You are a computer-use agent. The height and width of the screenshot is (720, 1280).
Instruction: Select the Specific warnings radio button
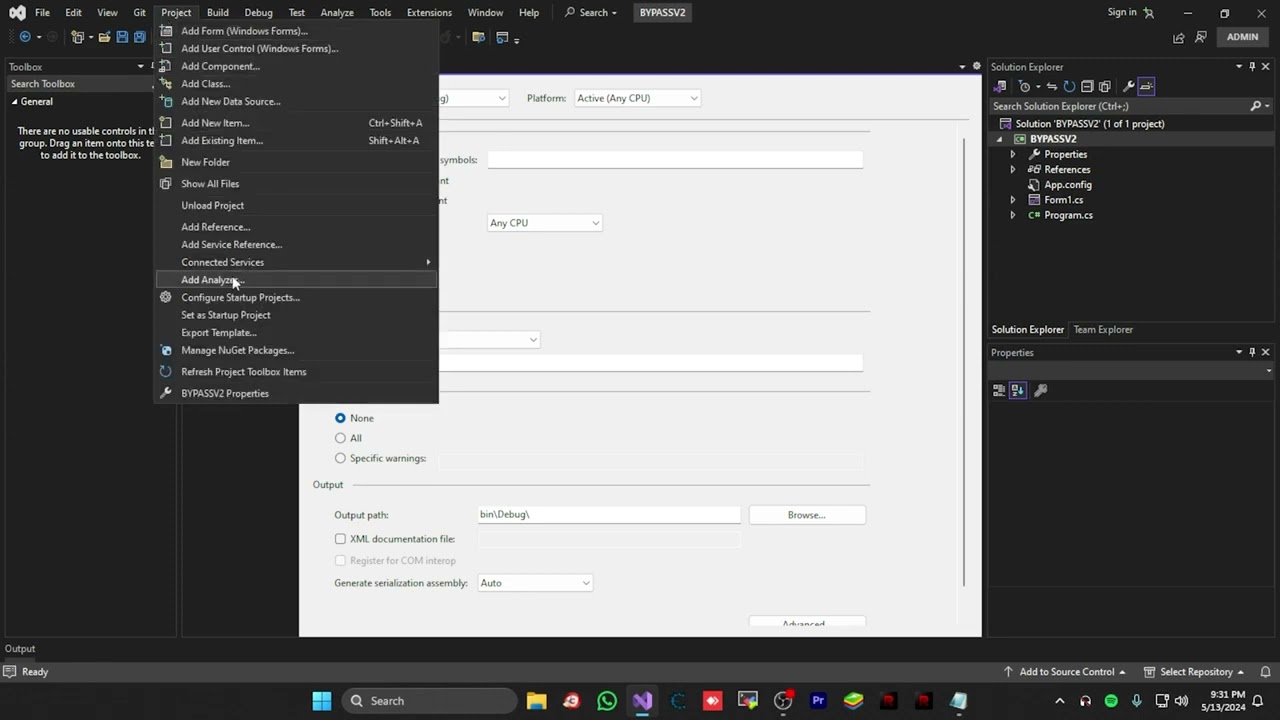pos(340,458)
